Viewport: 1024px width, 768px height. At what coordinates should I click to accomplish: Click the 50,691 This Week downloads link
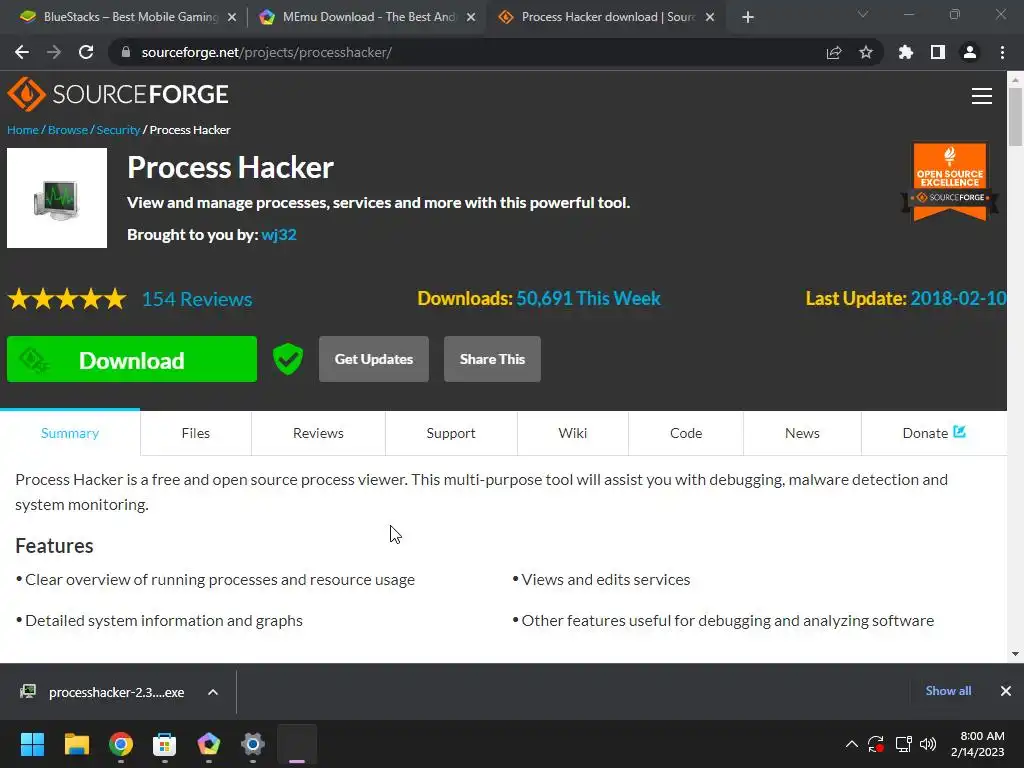588,298
